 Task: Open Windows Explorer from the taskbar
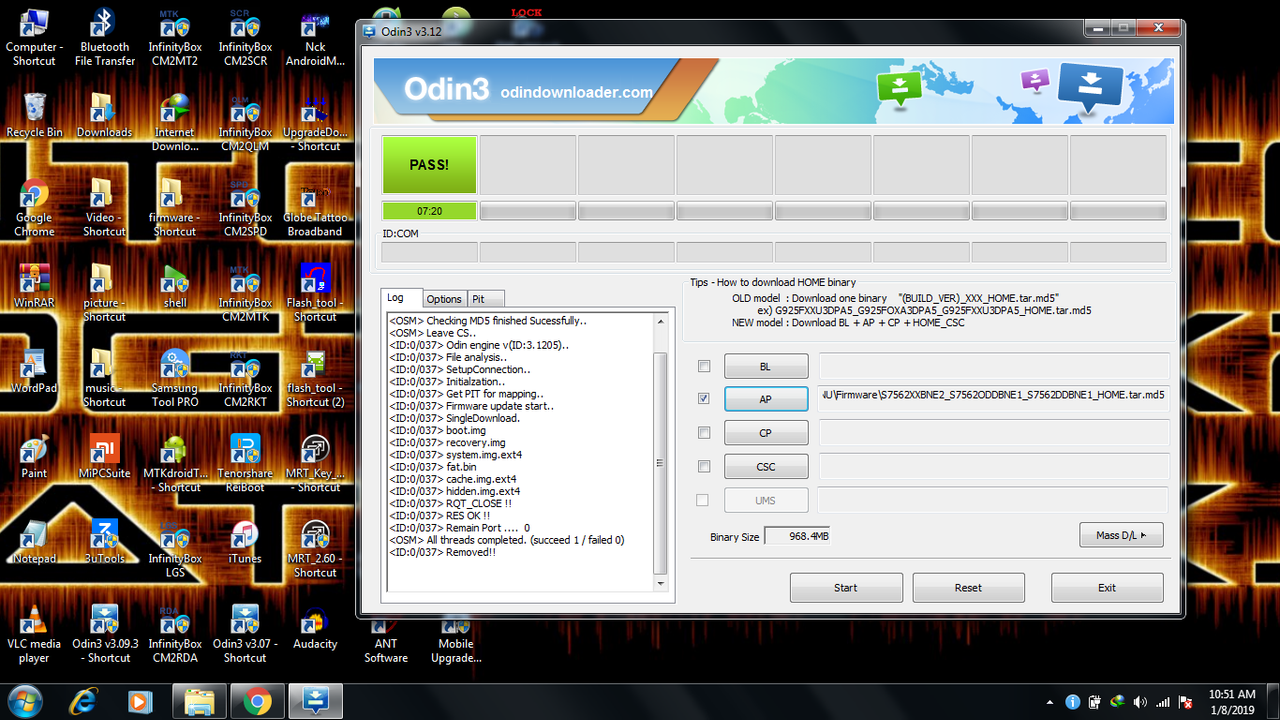pyautogui.click(x=200, y=702)
